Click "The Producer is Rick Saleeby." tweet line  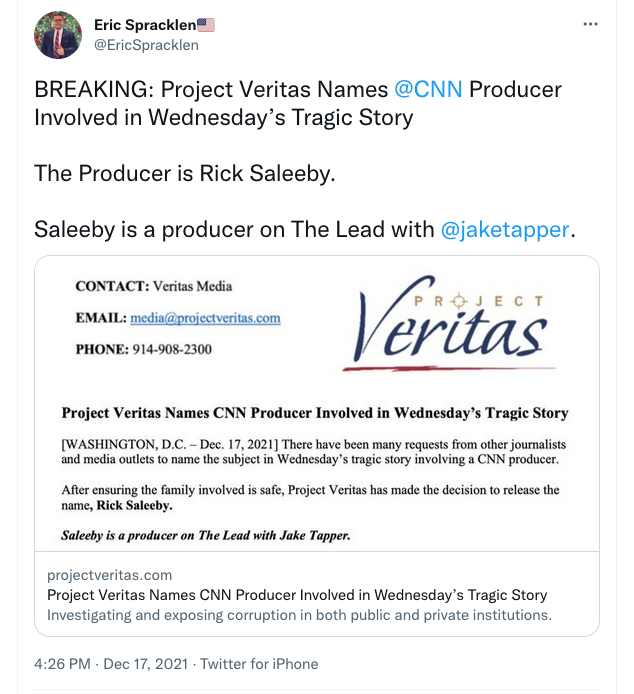(x=185, y=173)
